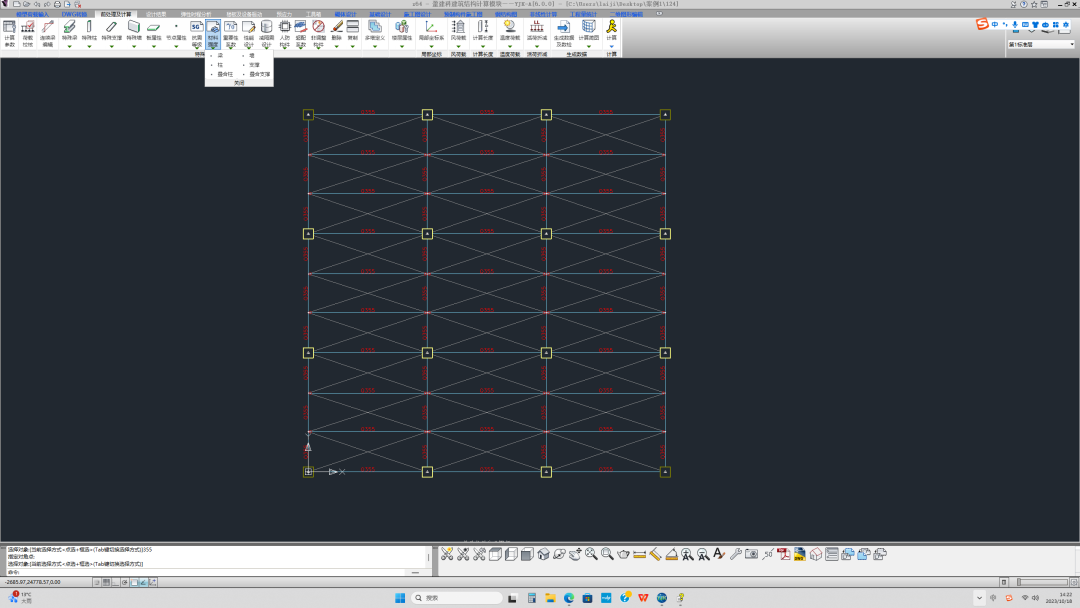Open the 板属性 slab property tool
Viewport: 1080px width, 608px height.
pos(154,31)
